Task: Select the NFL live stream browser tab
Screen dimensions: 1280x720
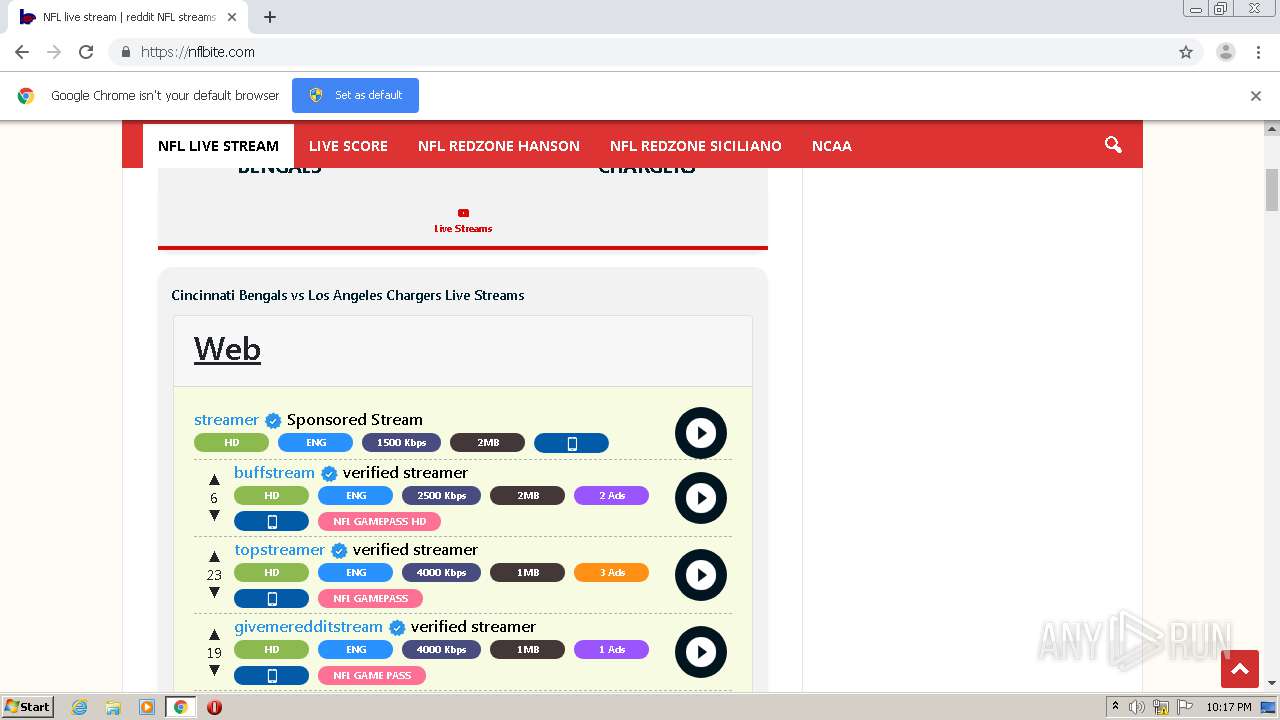Action: coord(128,17)
